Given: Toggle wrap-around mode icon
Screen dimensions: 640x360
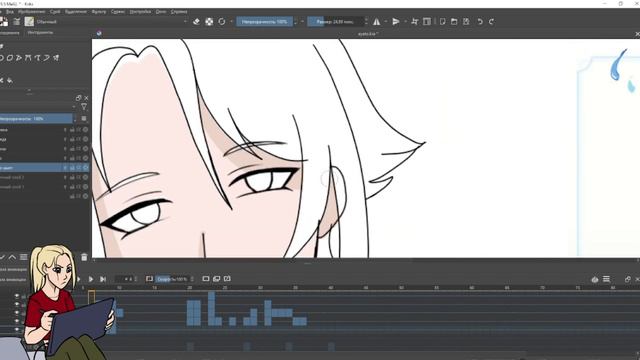Looking at the screenshot, I should (415, 22).
